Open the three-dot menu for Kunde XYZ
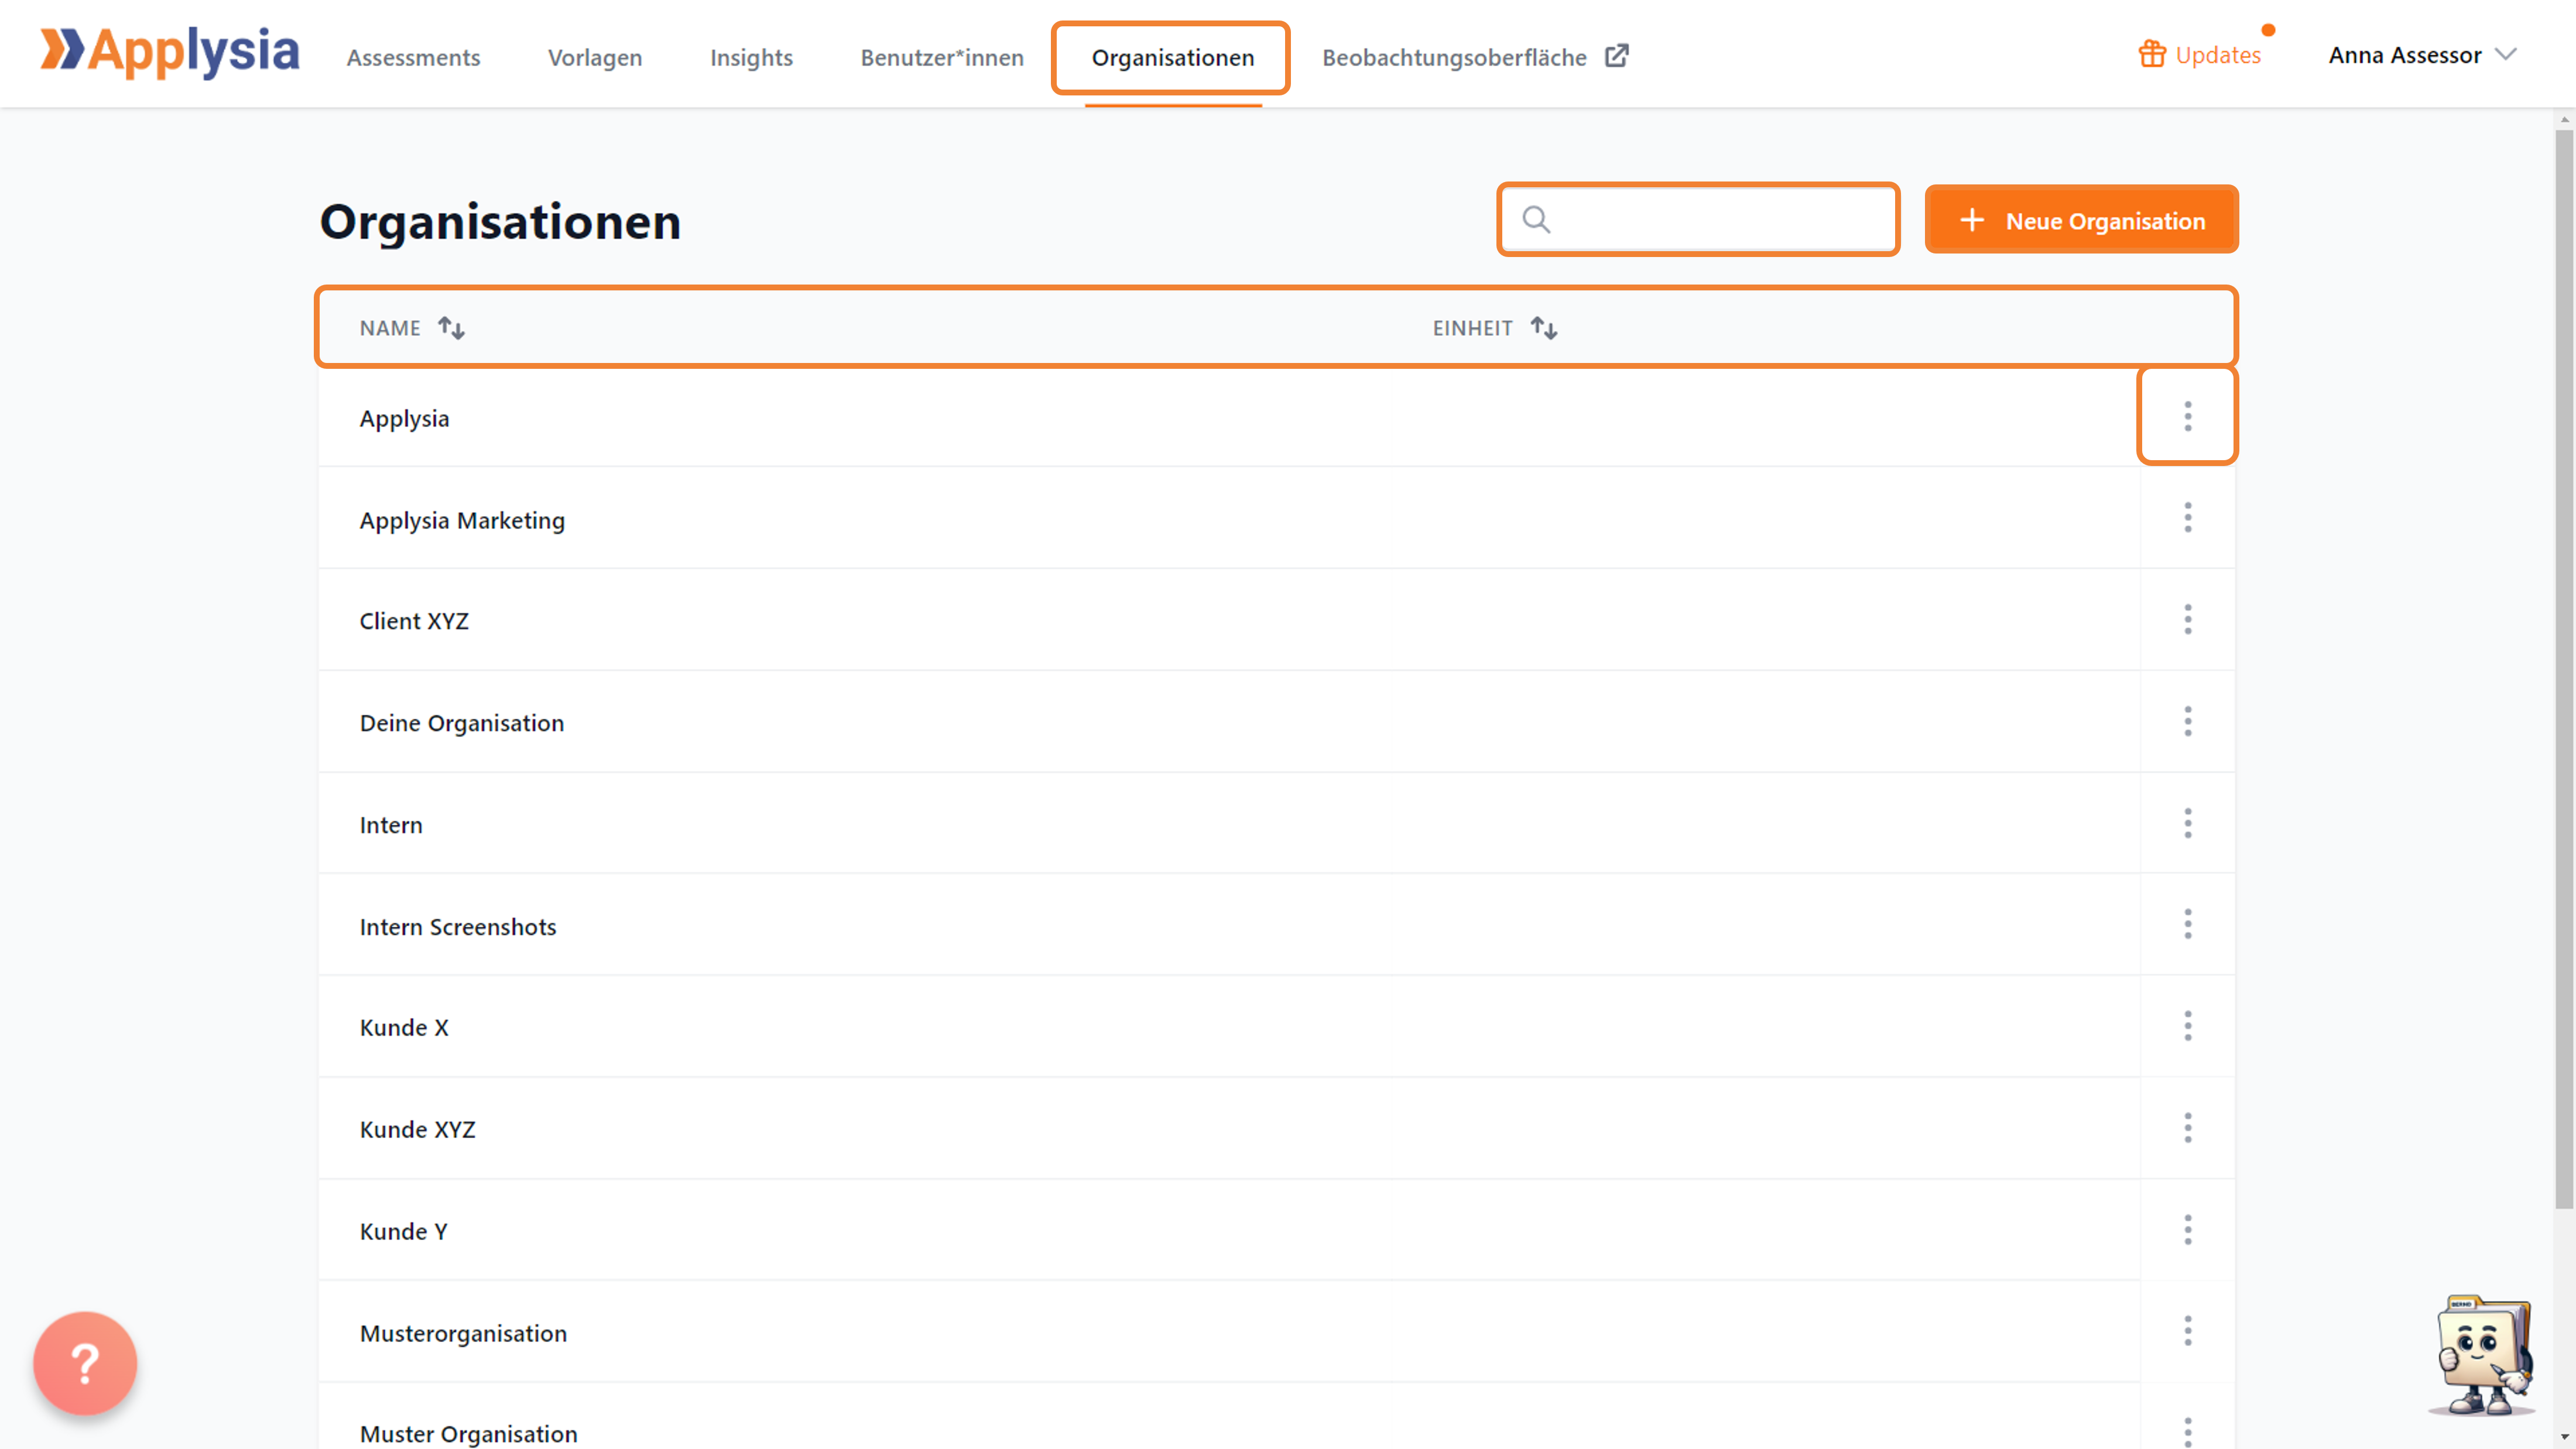 tap(2187, 1128)
